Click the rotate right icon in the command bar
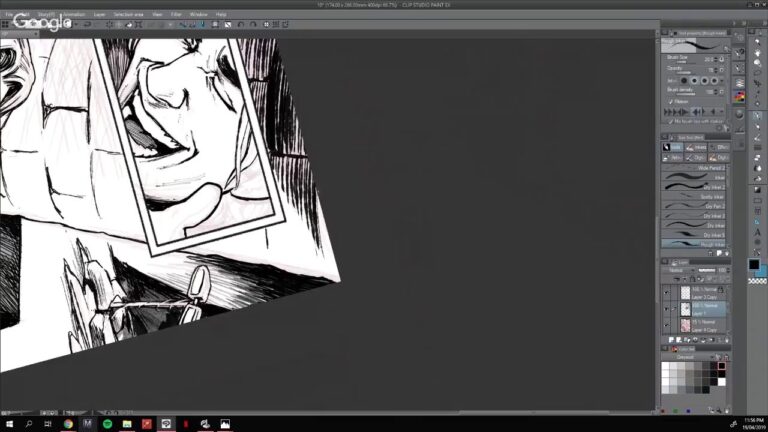 pyautogui.click(x=253, y=24)
